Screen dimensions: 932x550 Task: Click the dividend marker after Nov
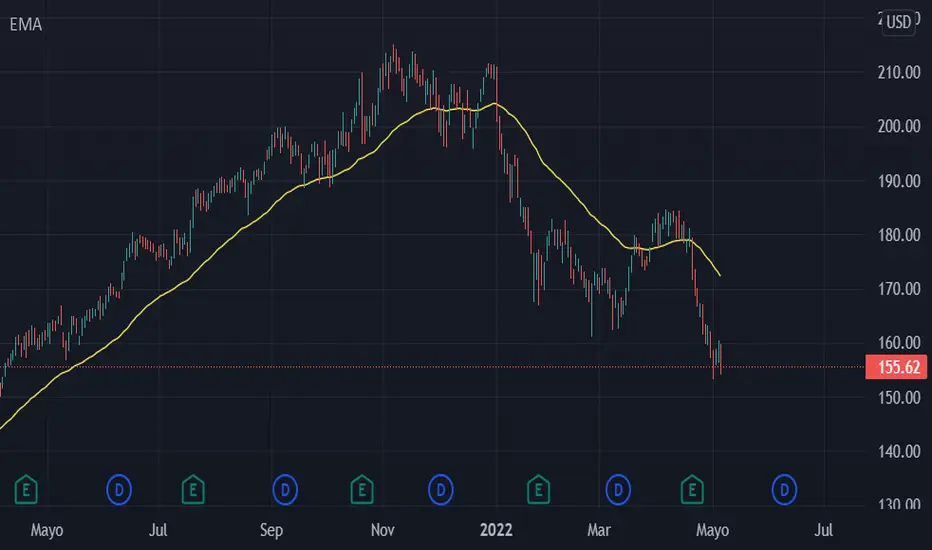point(440,490)
